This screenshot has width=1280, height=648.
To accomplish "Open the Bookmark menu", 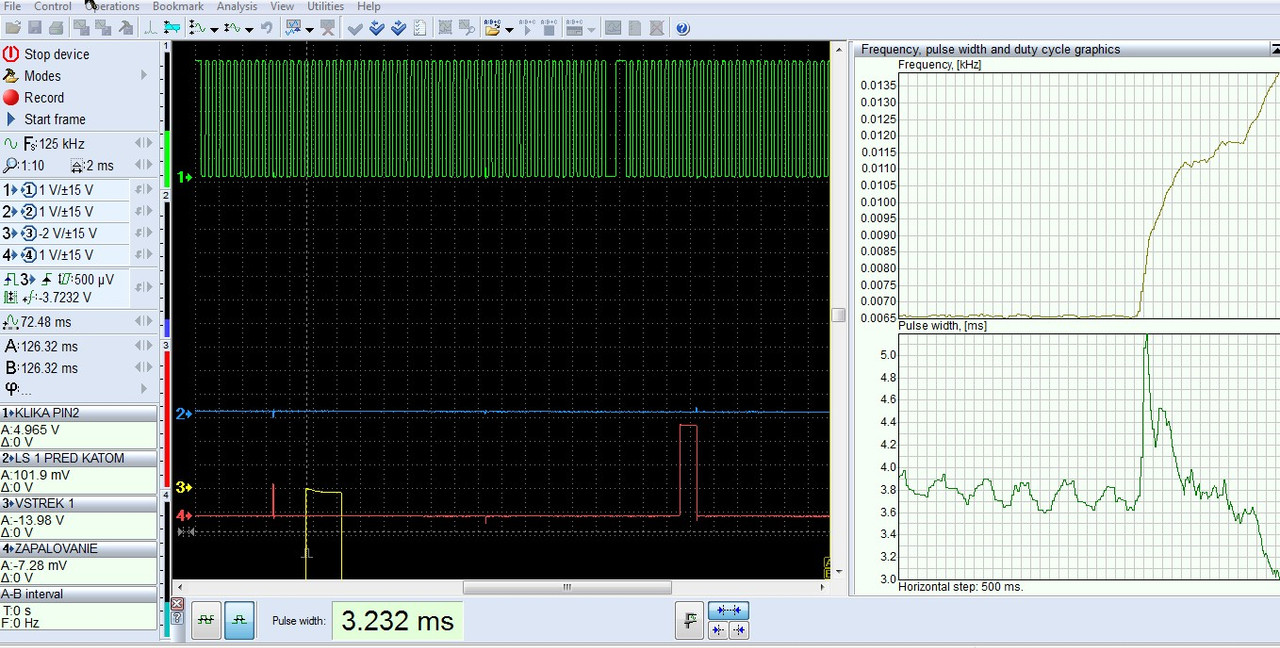I will (x=178, y=6).
